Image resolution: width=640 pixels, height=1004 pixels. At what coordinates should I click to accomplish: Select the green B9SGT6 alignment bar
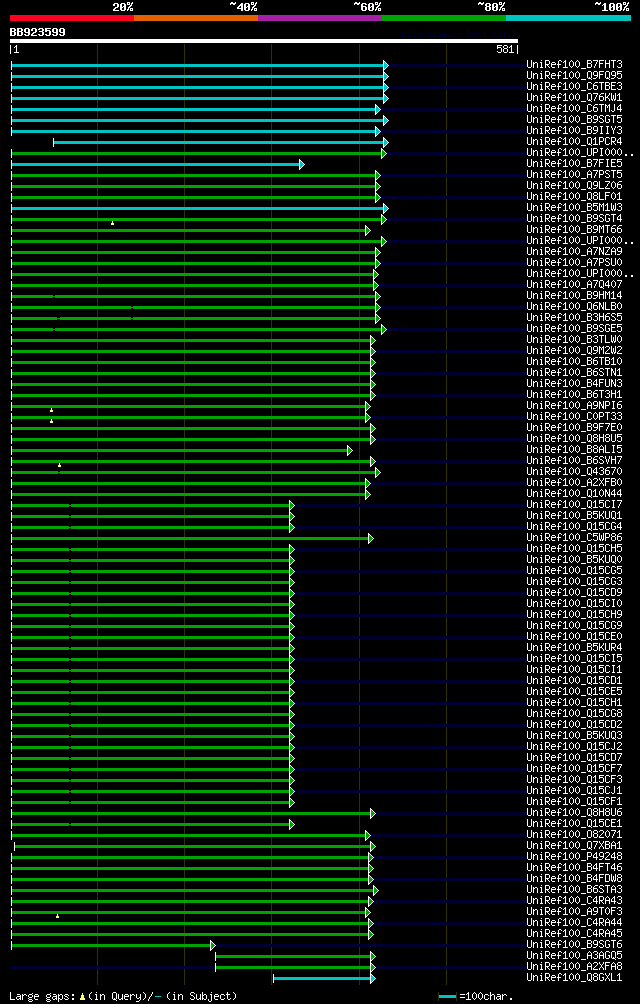pyautogui.click(x=111, y=946)
